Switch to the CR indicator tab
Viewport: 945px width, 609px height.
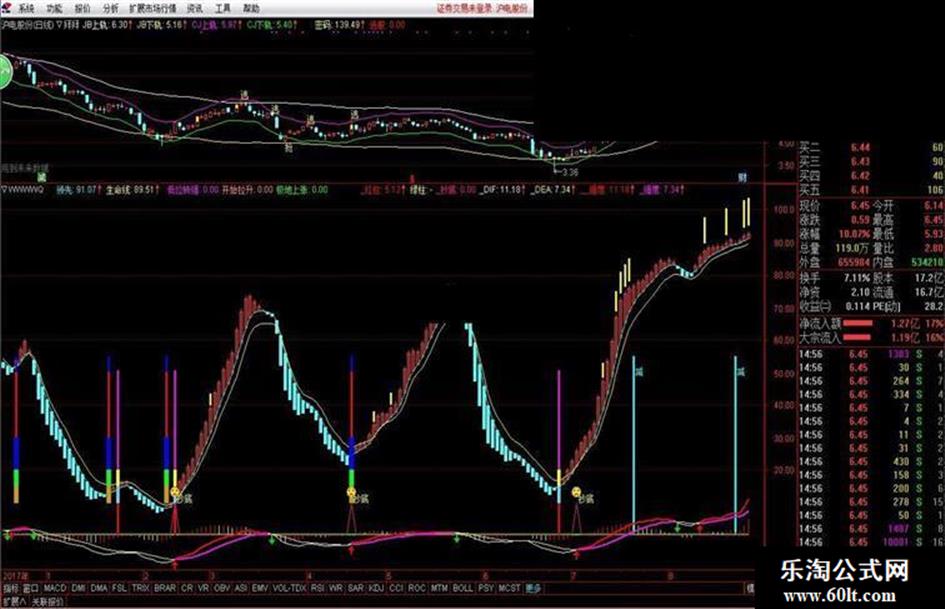click(187, 587)
